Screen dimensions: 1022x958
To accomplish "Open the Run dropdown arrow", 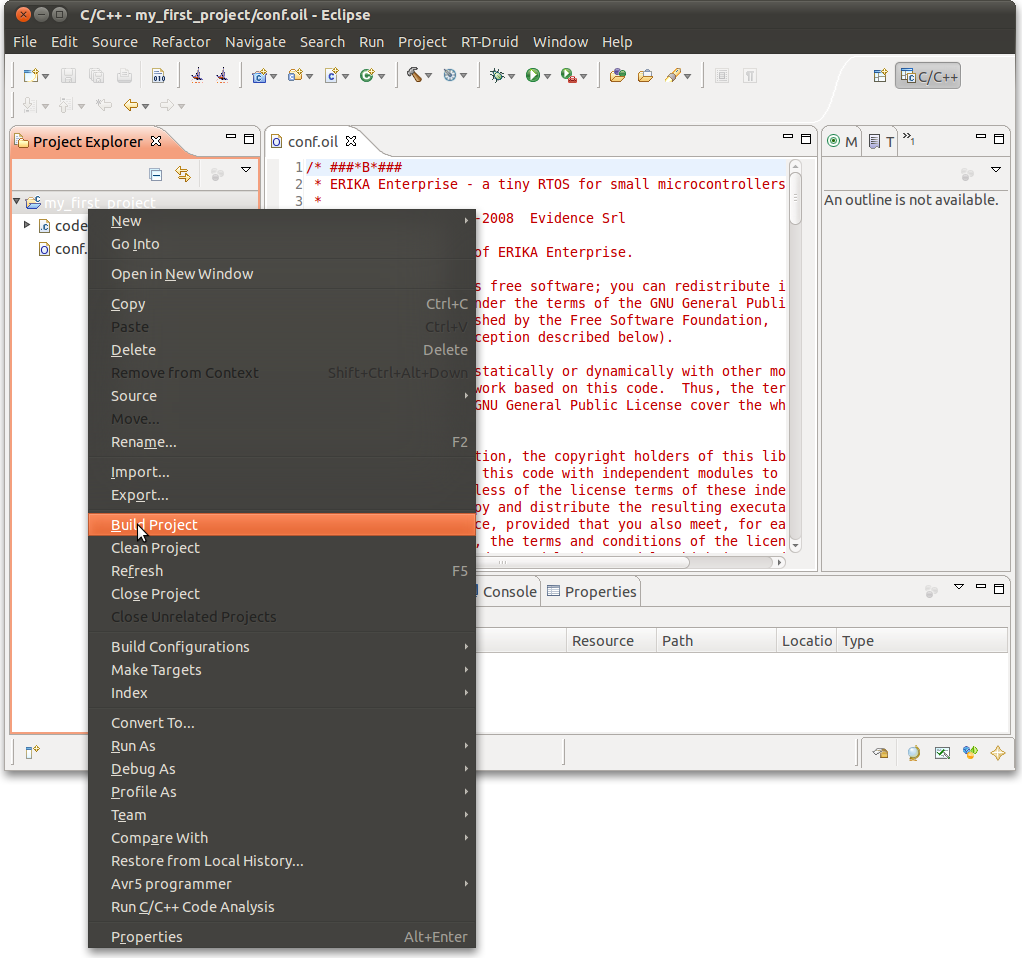I will pyautogui.click(x=548, y=77).
